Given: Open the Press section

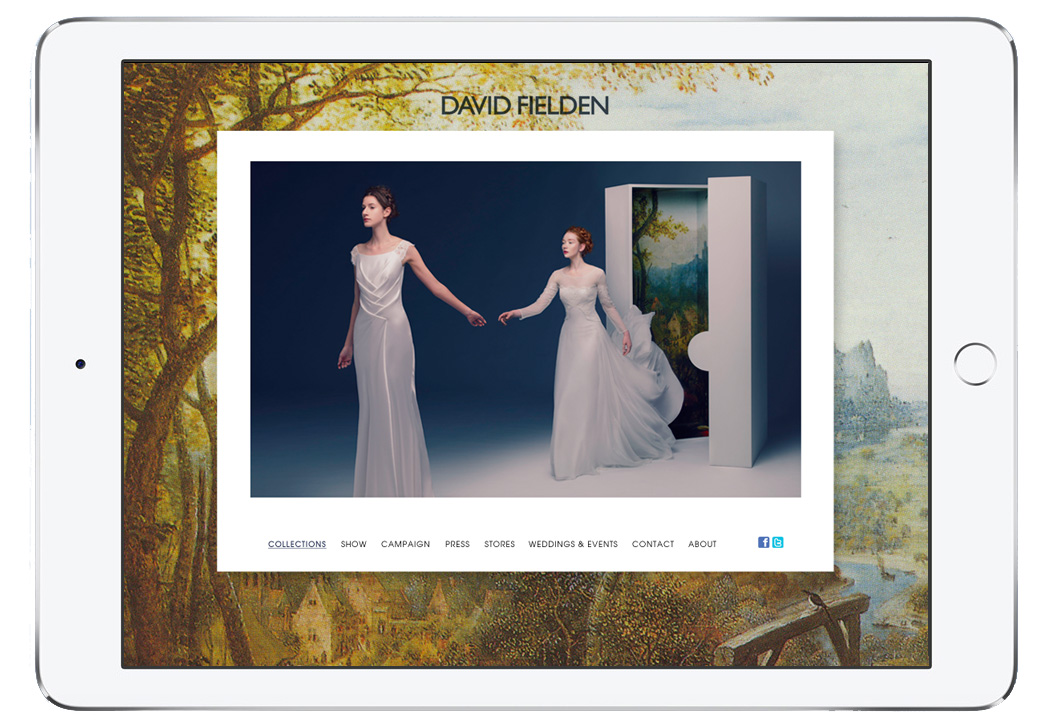Looking at the screenshot, I should tap(457, 544).
